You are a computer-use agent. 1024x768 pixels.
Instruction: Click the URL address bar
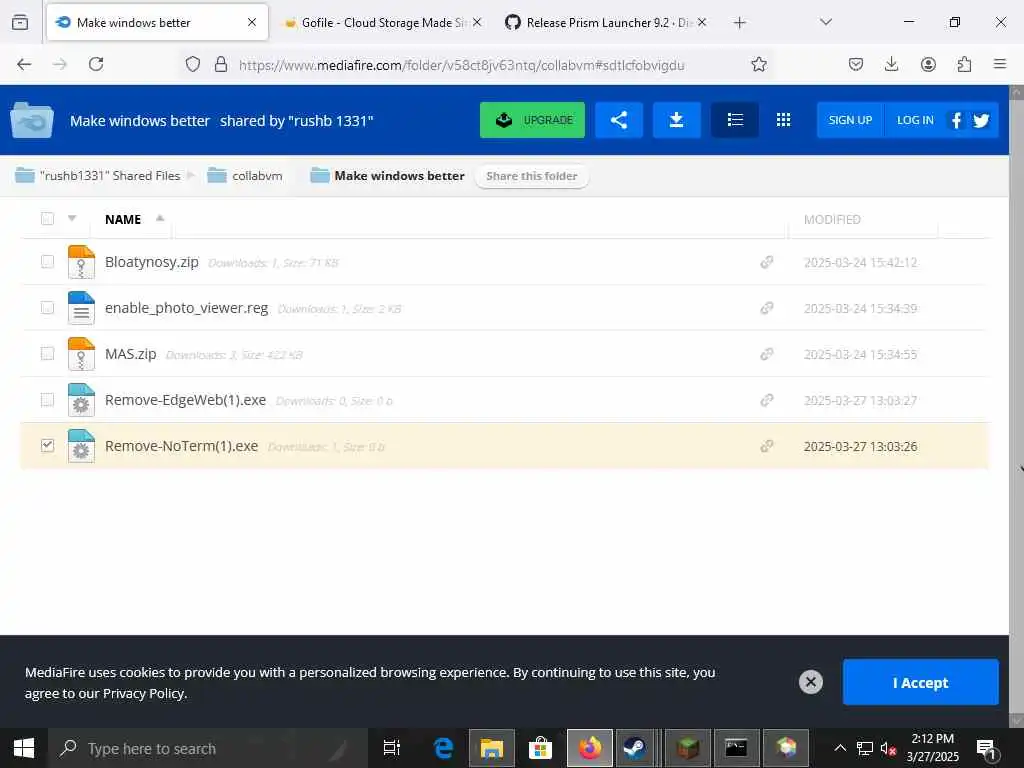point(460,65)
